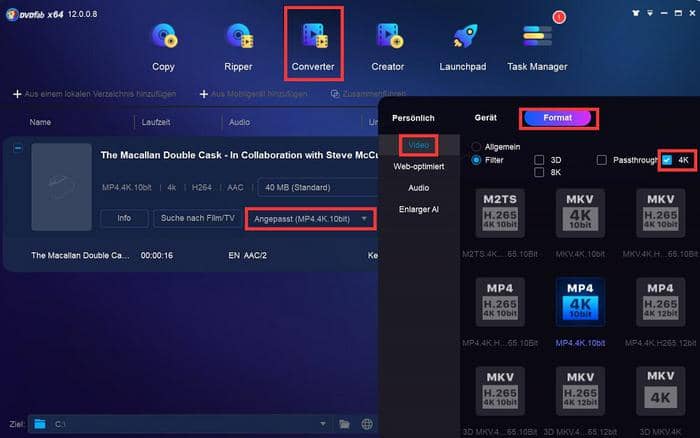The height and width of the screenshot is (438, 700).
Task: Click the Name column header
Action: pos(40,122)
